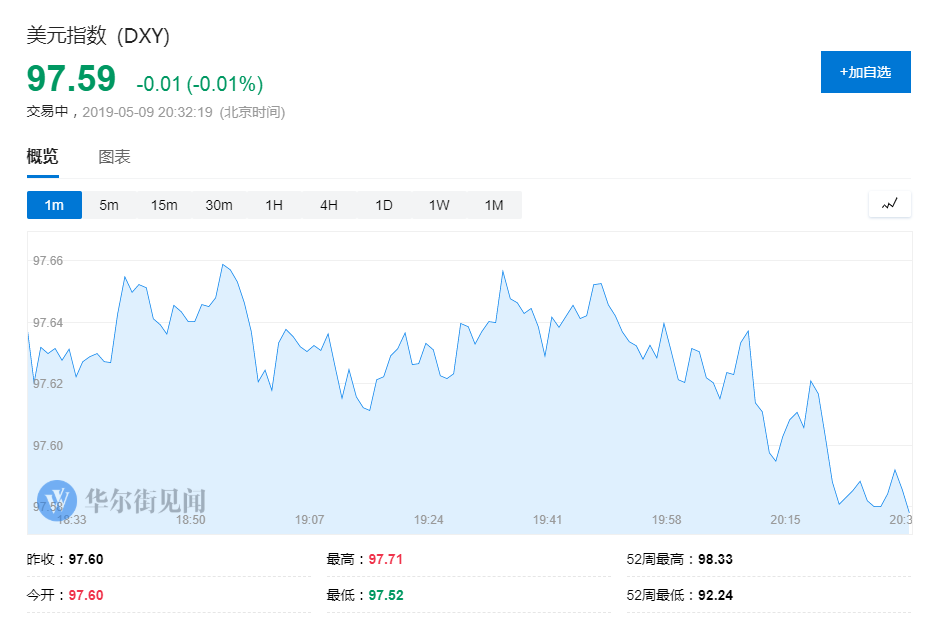This screenshot has width=934, height=621.
Task: Pick the 4H timeframe option
Action: point(329,205)
